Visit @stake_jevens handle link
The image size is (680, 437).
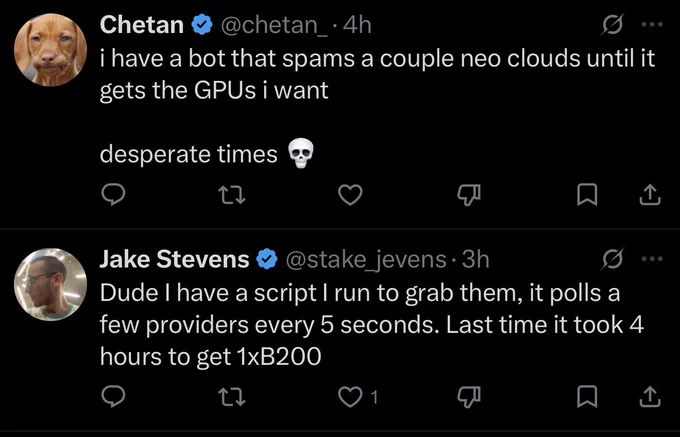(365, 260)
